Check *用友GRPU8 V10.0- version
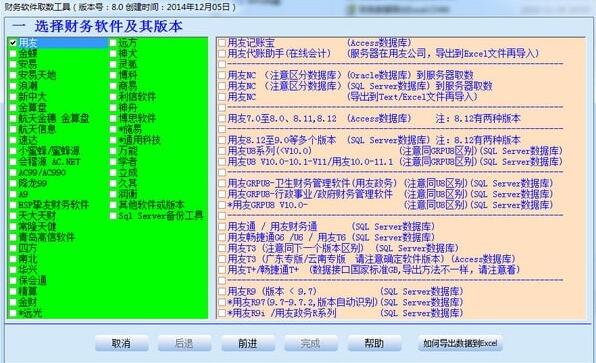Viewport: 596px width, 363px height. (222, 205)
